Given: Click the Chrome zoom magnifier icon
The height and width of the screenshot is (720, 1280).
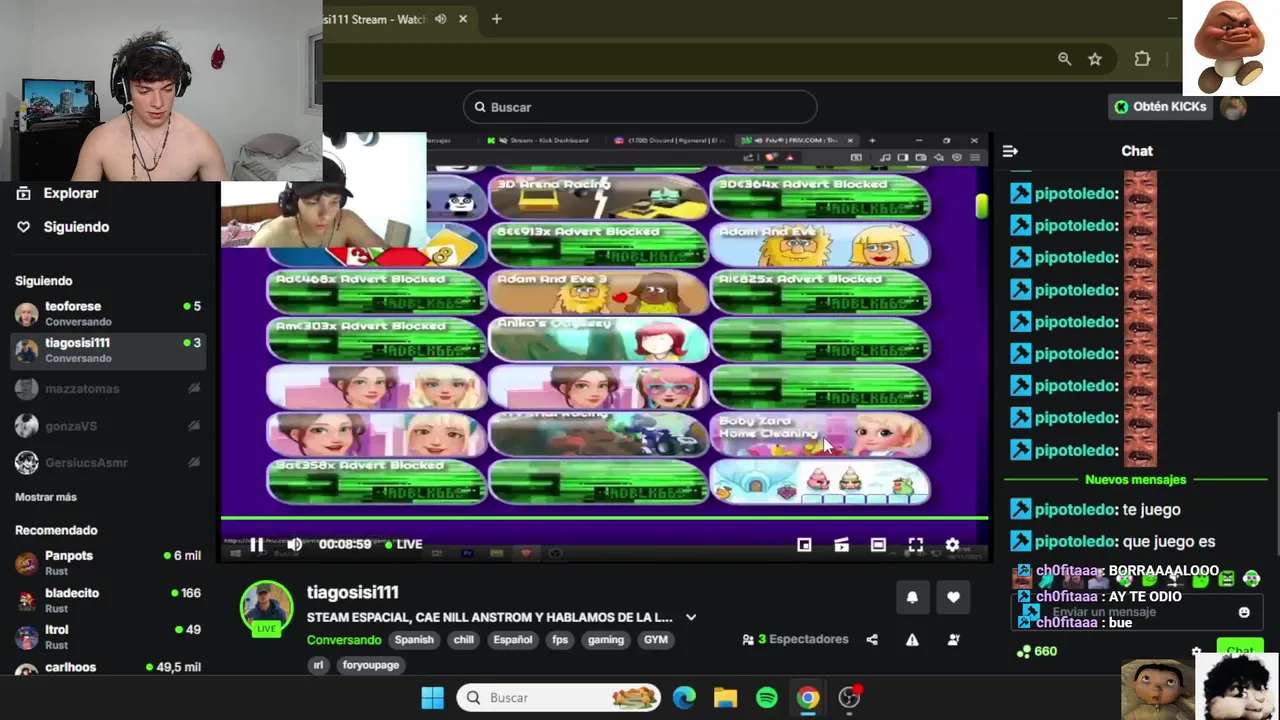Looking at the screenshot, I should pyautogui.click(x=1065, y=59).
